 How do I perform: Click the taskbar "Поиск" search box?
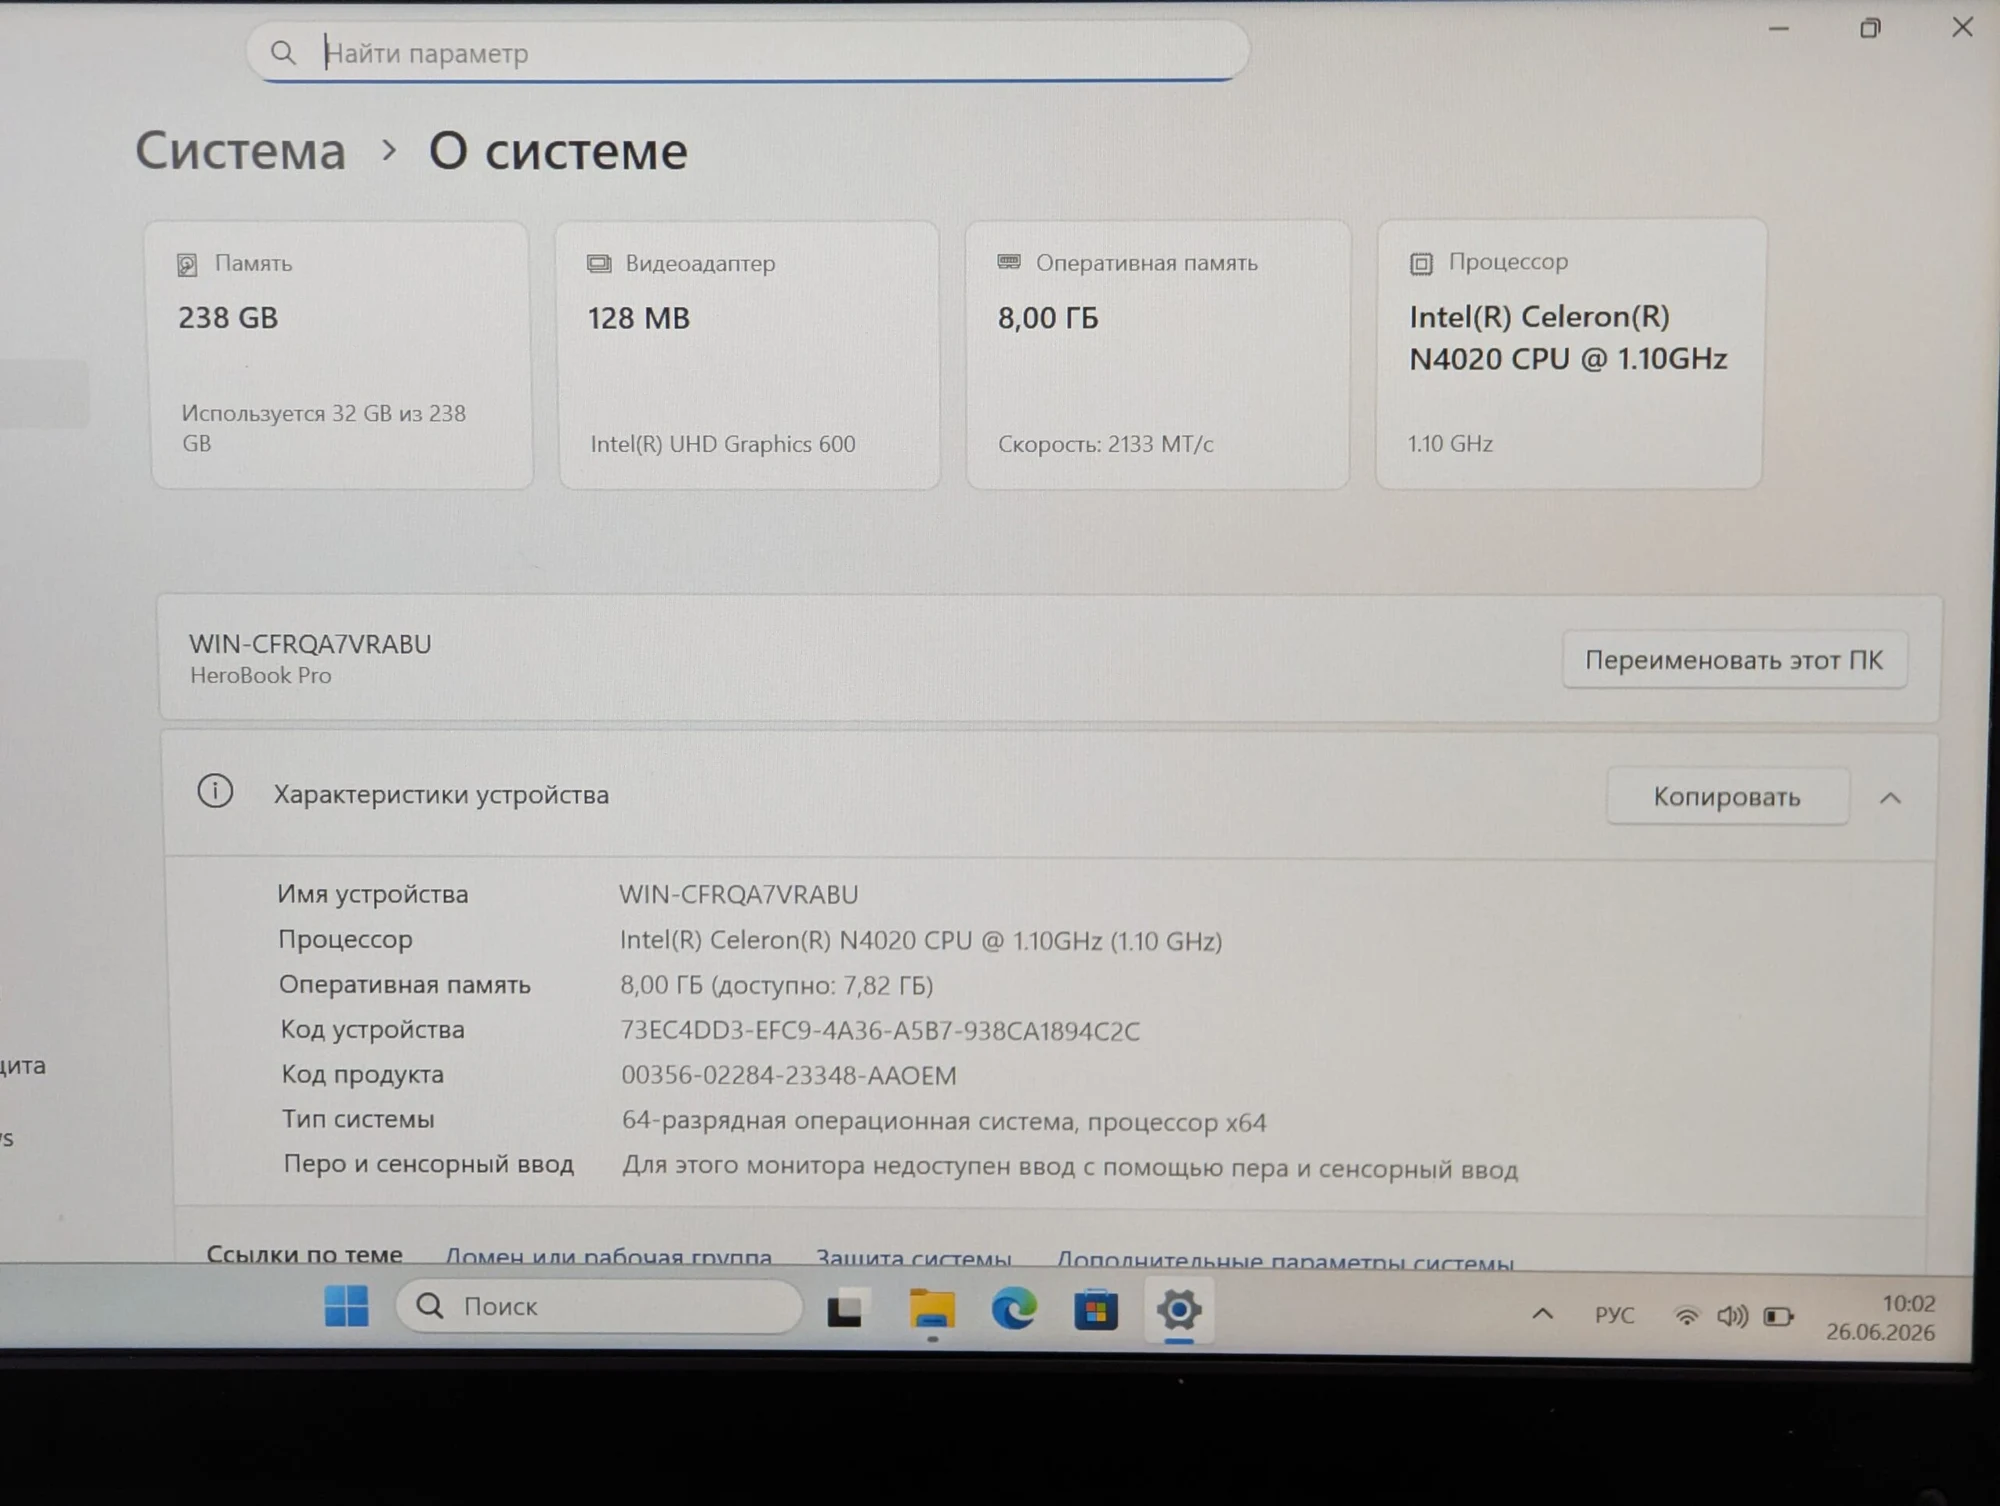point(599,1306)
